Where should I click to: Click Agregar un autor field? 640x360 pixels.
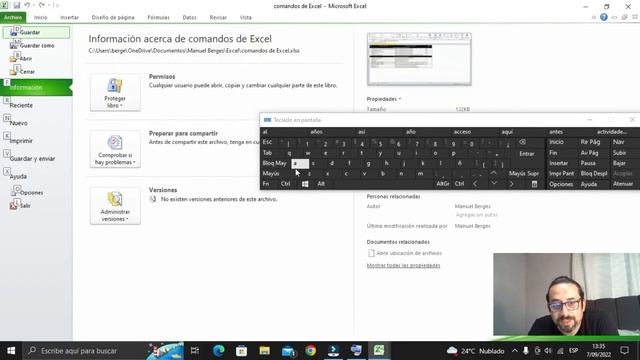[x=476, y=215]
